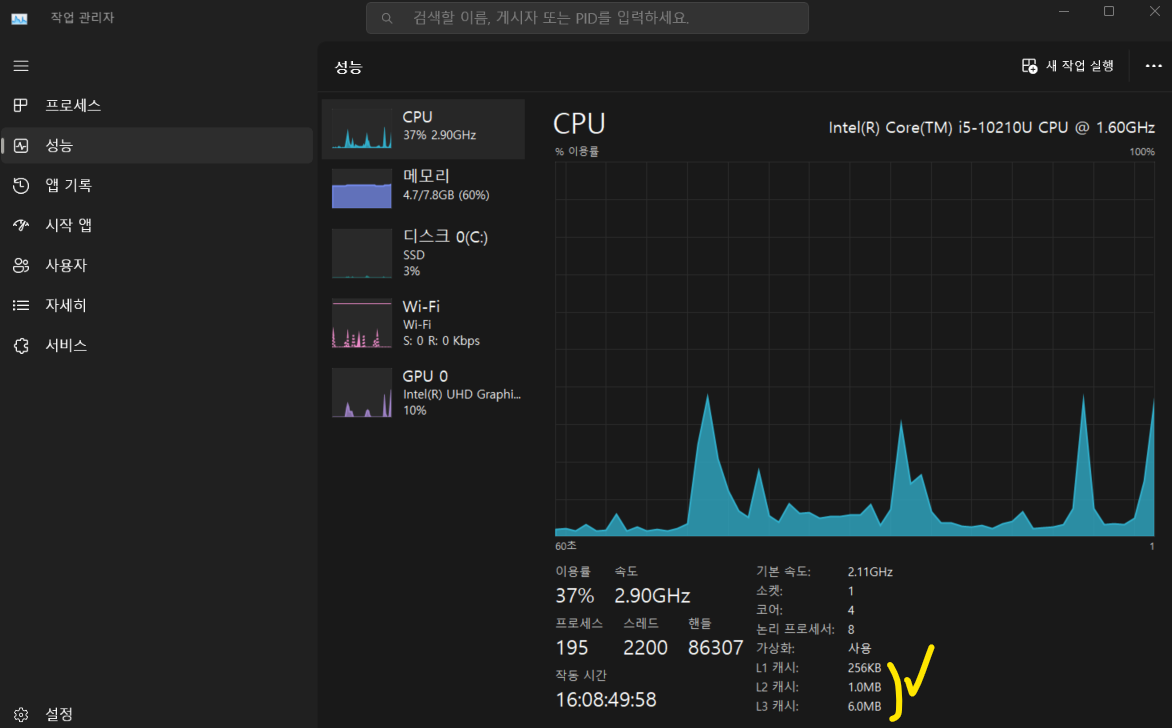Image resolution: width=1172 pixels, height=728 pixels.
Task: Click the 새 작업 실행 icon
Action: (1029, 66)
